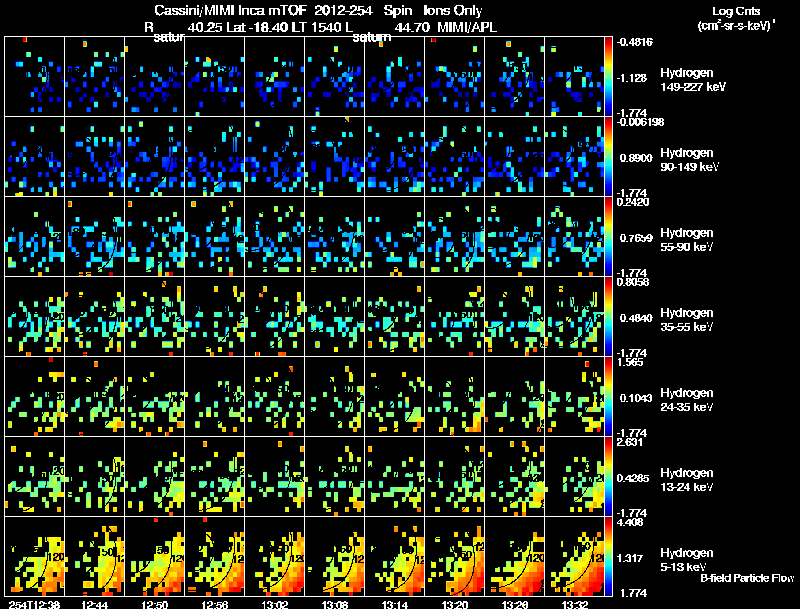Click the '0.2420' color scale value
Viewport: 800px width, 609px height.
(633, 202)
